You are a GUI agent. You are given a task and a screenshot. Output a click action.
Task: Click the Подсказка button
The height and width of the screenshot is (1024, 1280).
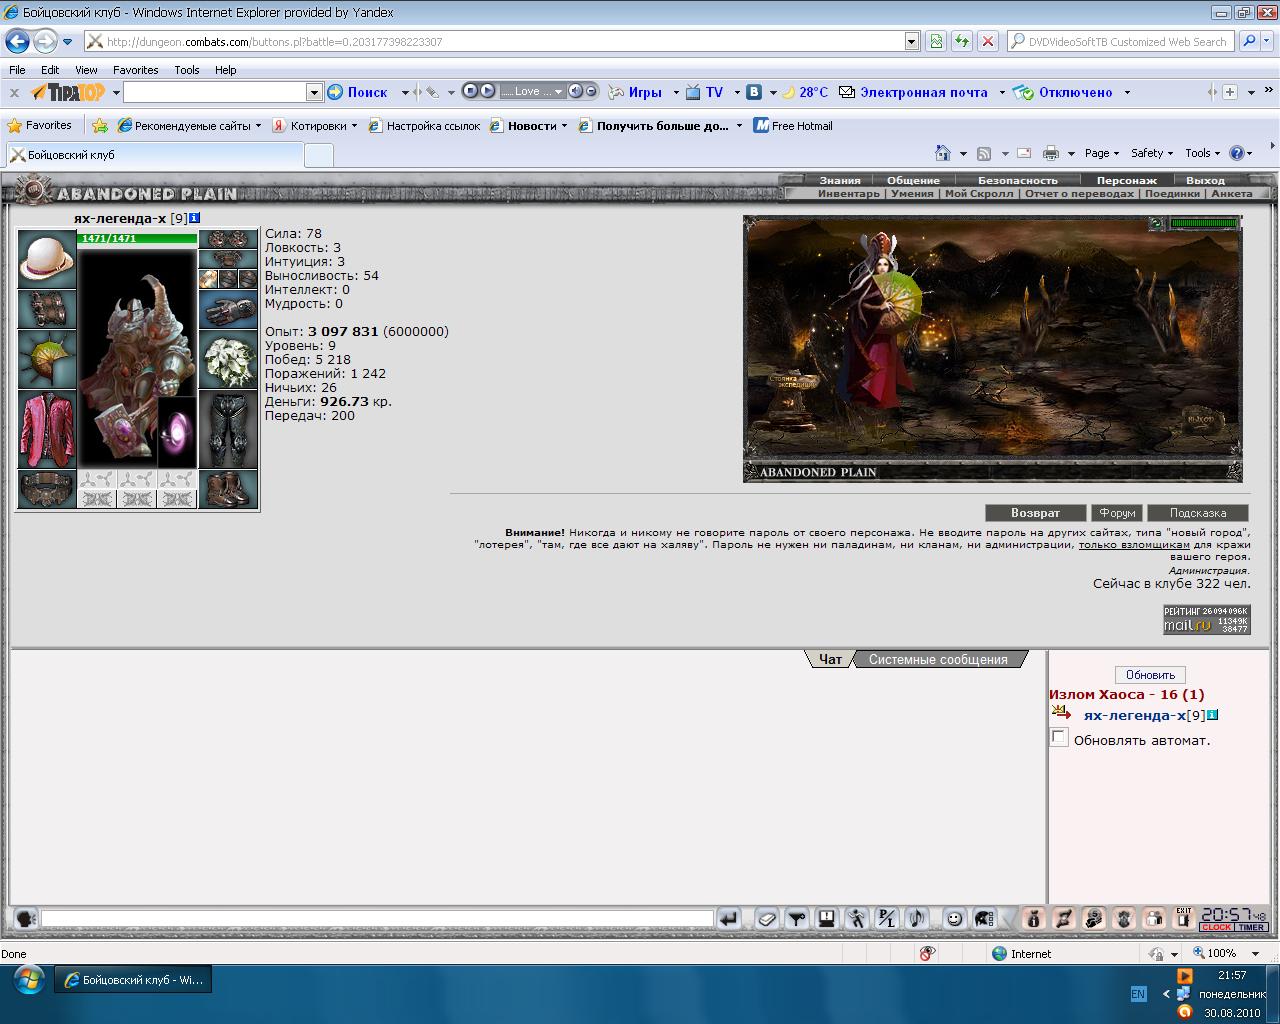tap(1198, 513)
